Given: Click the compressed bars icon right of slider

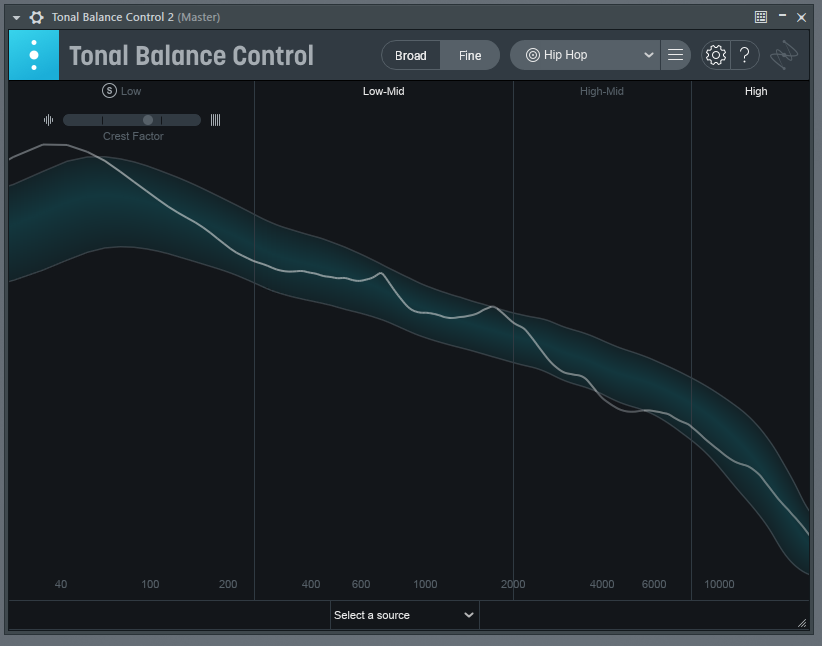Looking at the screenshot, I should (x=215, y=120).
